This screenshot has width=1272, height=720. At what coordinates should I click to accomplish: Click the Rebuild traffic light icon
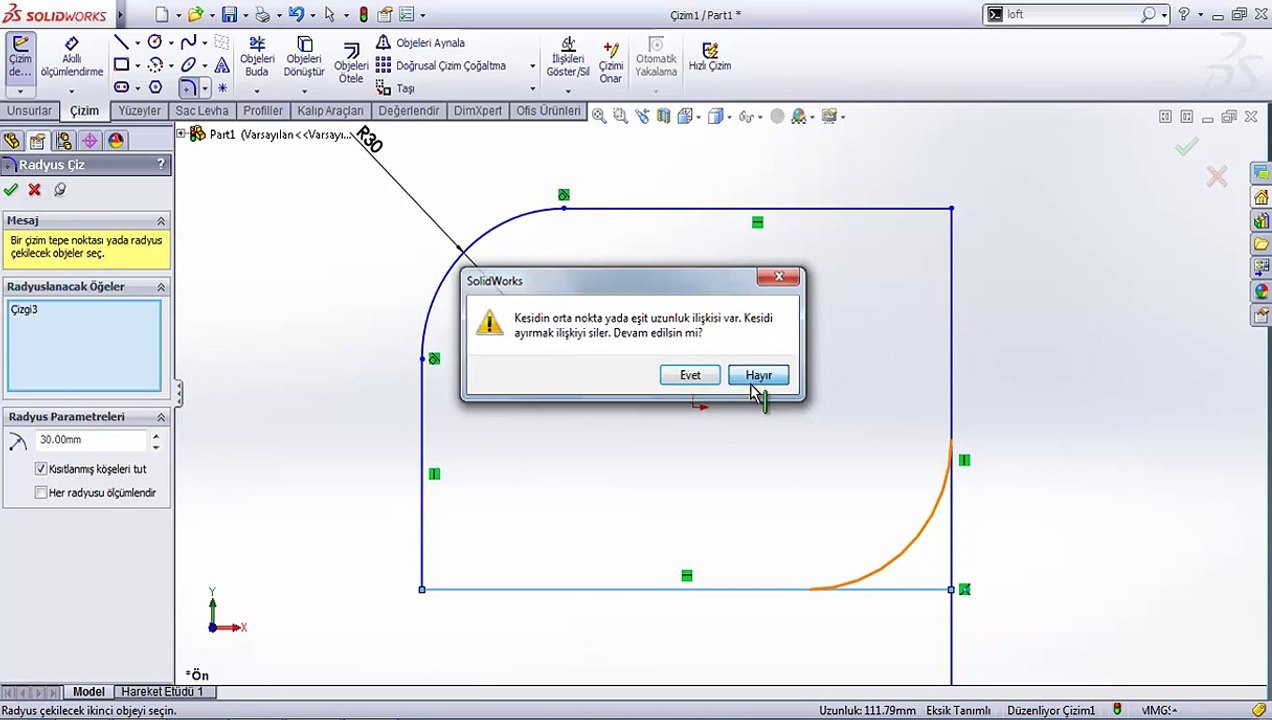coord(363,15)
